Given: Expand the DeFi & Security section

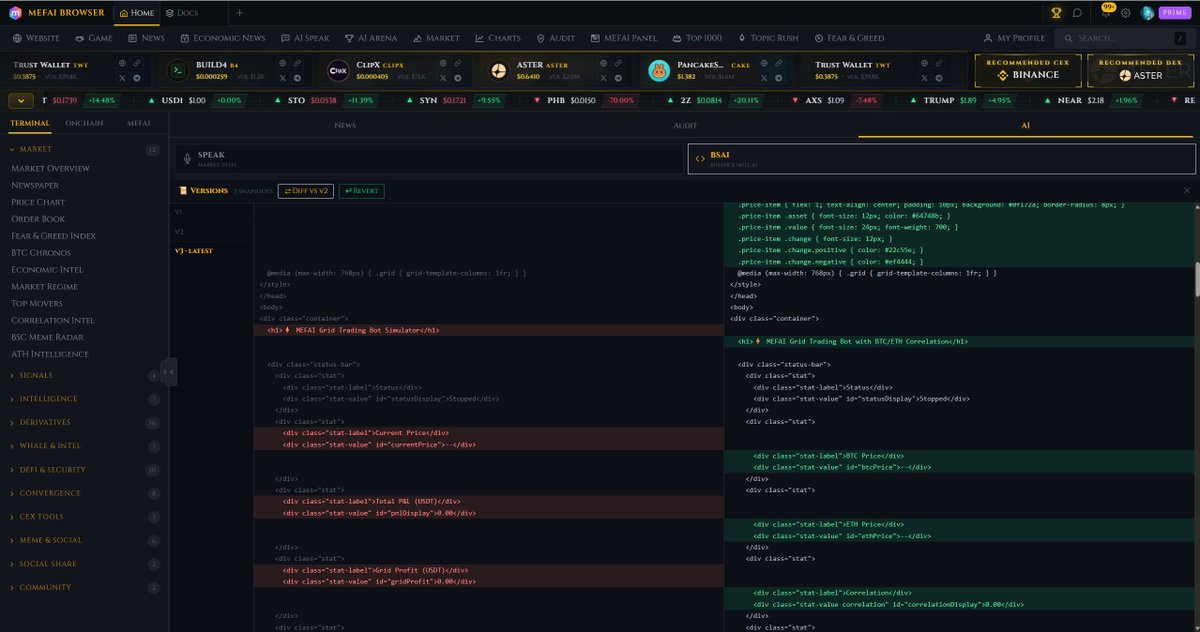Looking at the screenshot, I should [84, 469].
